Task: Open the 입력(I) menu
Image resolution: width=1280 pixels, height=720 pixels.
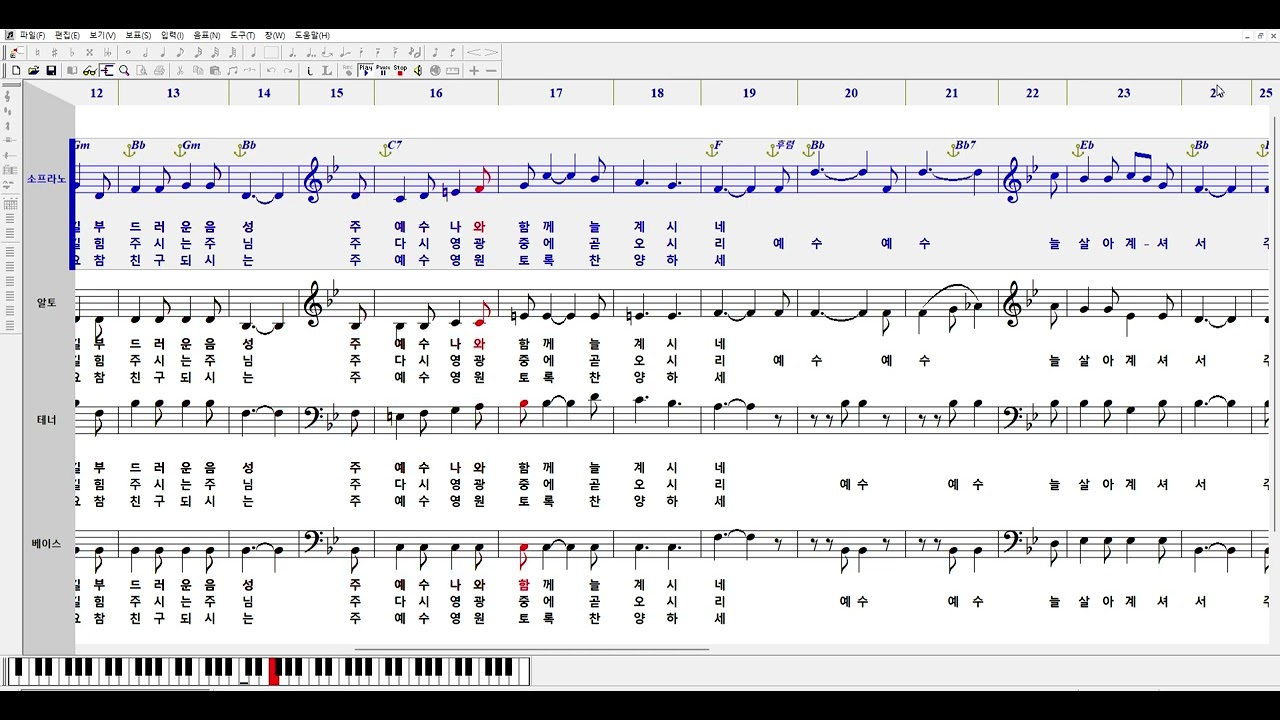Action: pyautogui.click(x=172, y=35)
